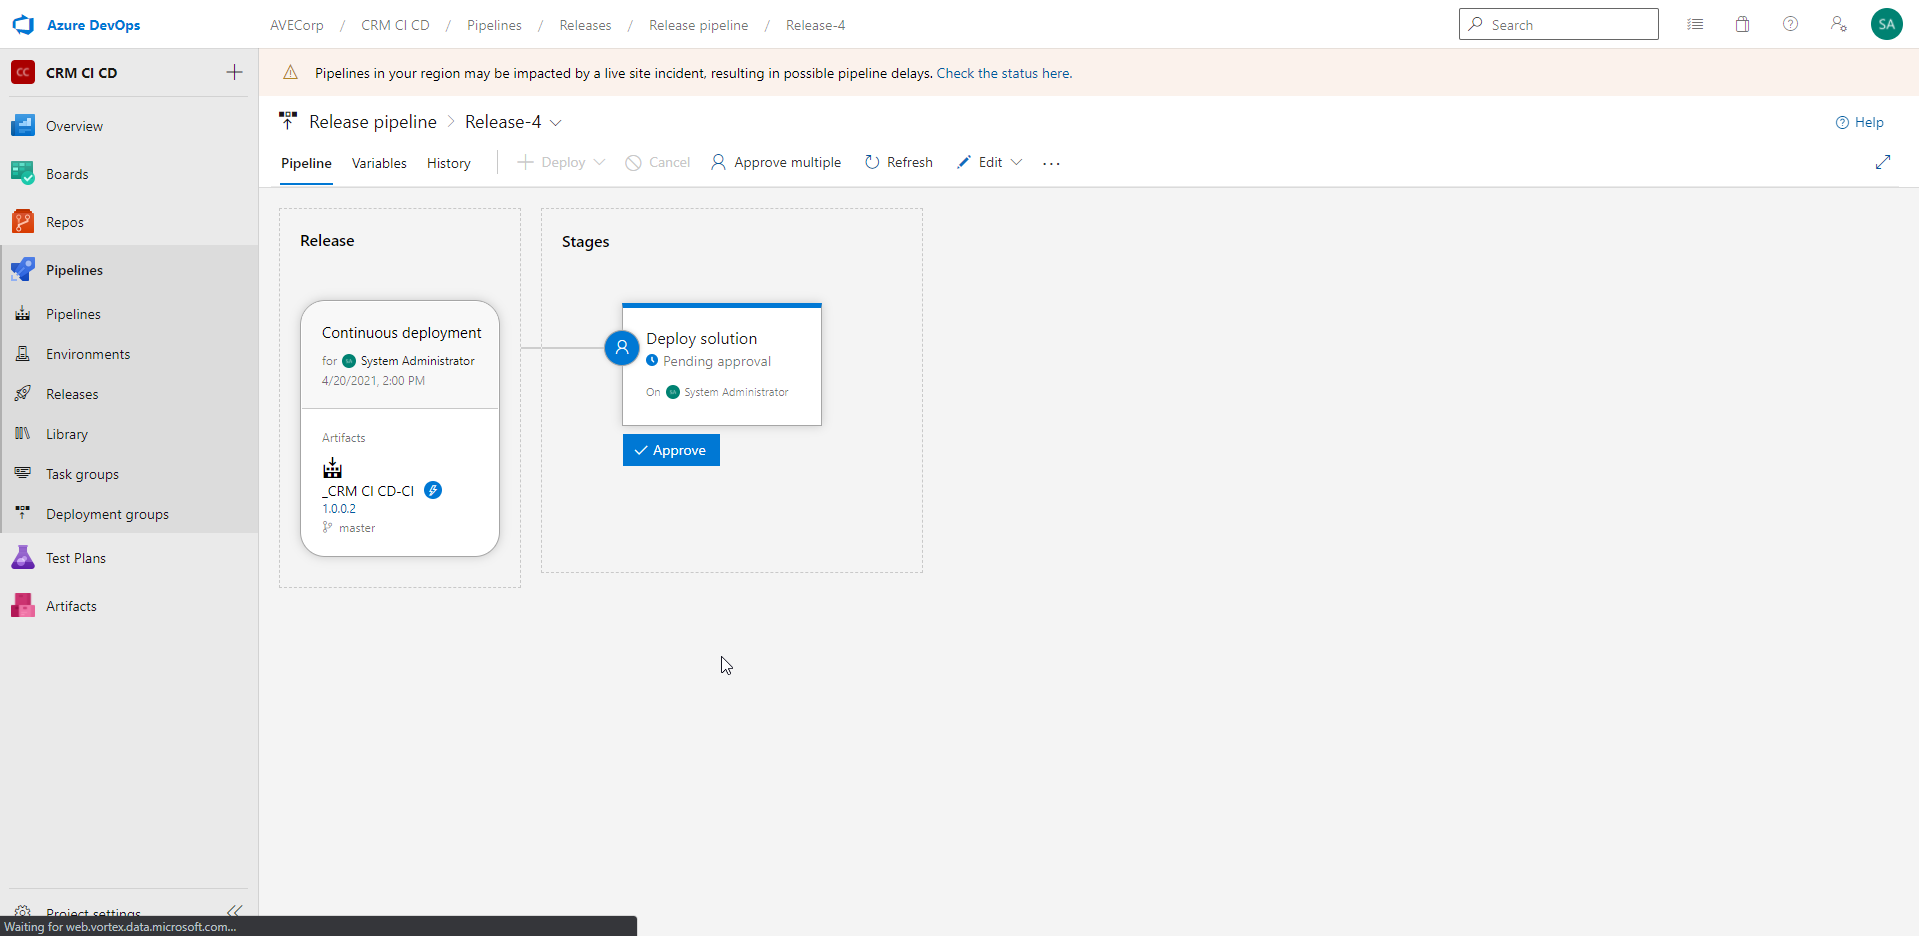This screenshot has height=936, width=1919.
Task: Click the AVECorp breadcrumb
Action: [297, 25]
